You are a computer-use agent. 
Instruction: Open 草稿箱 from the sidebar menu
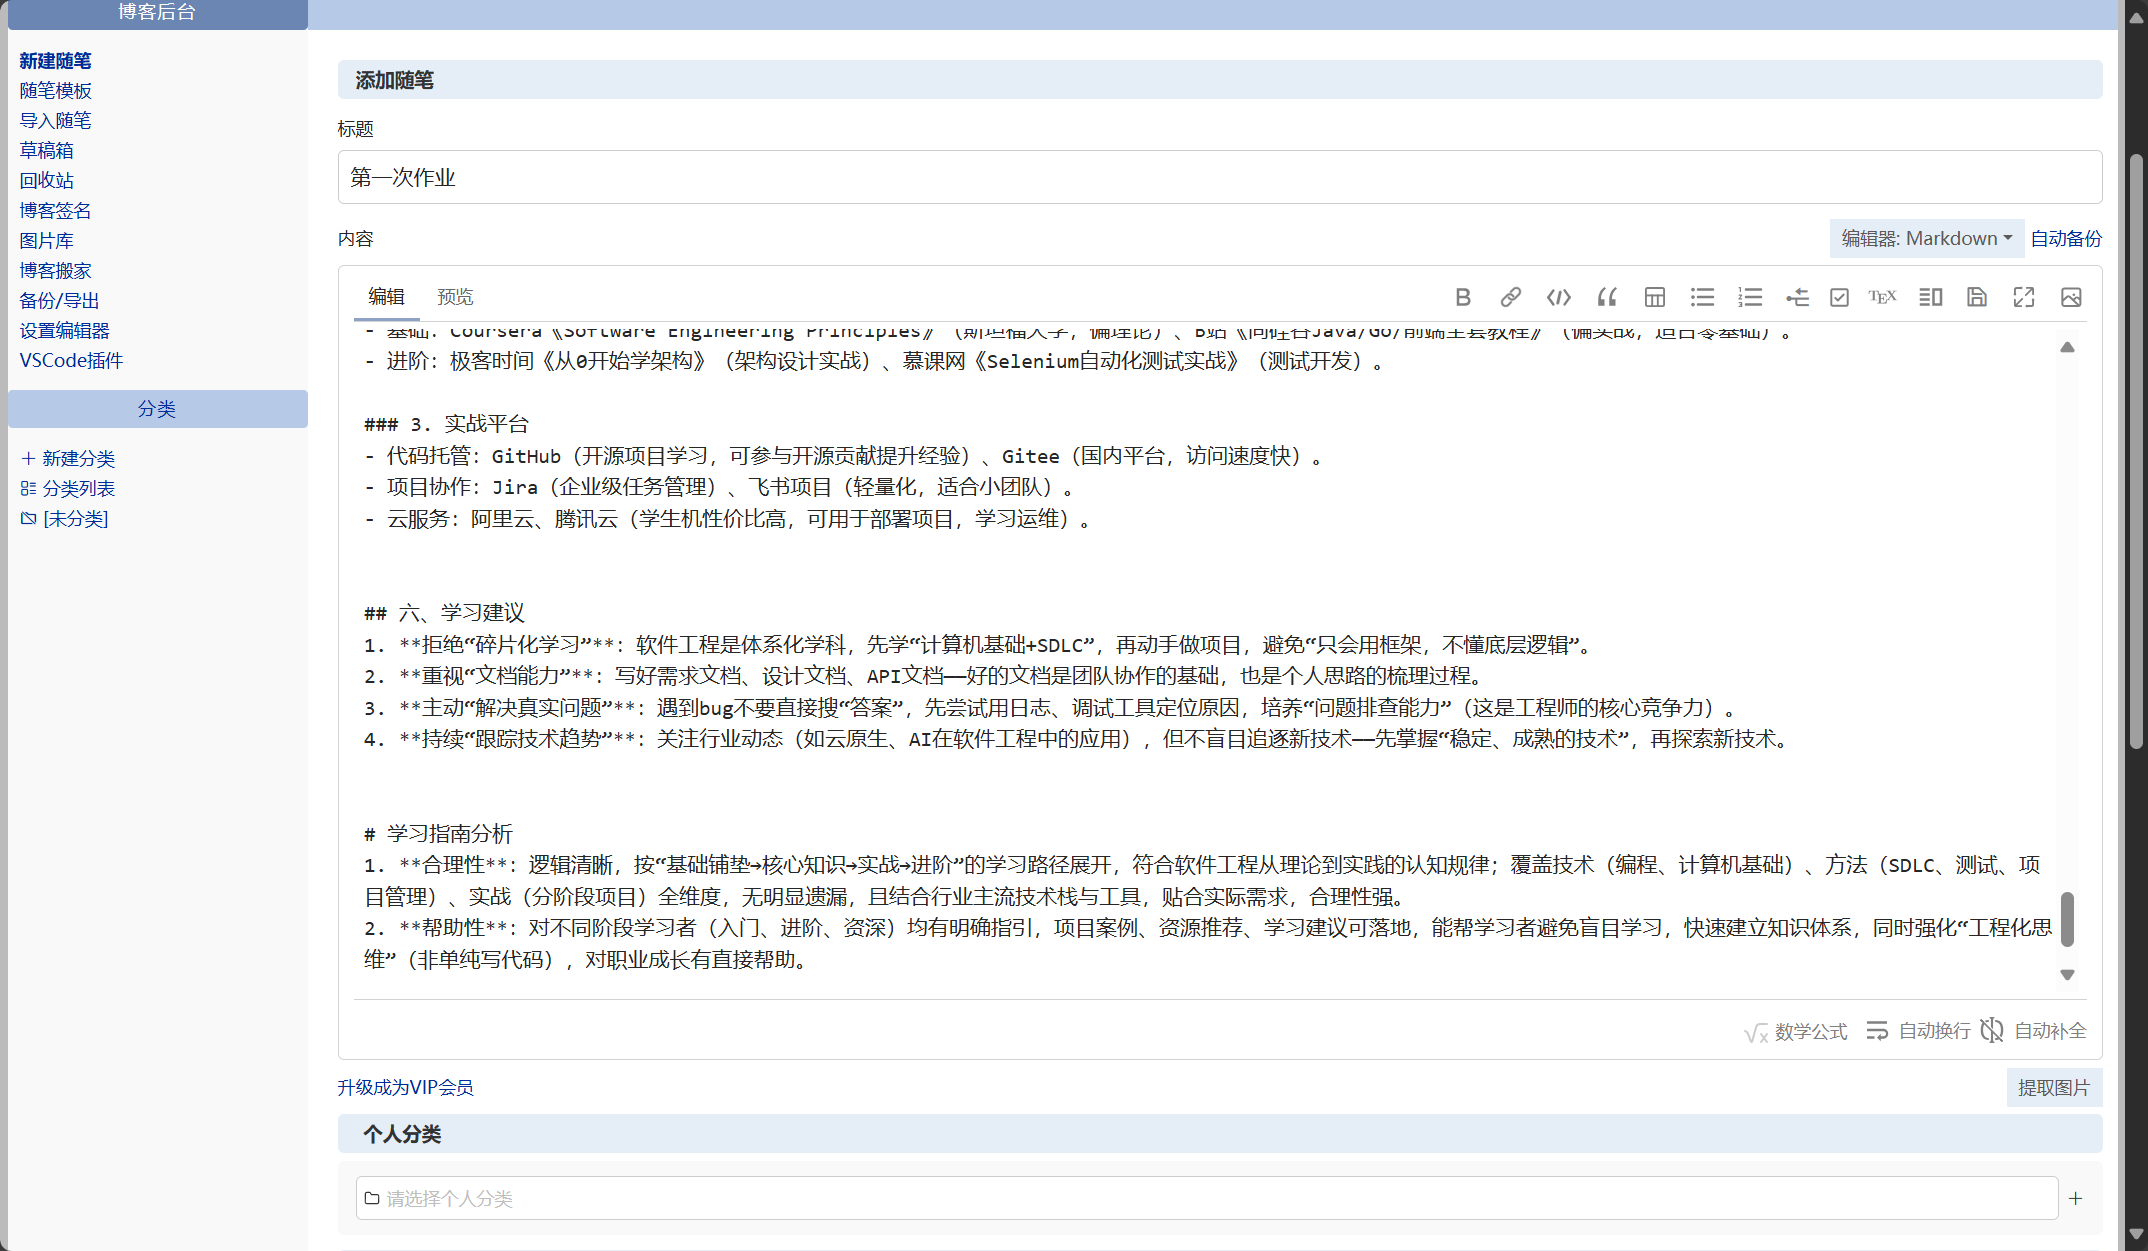click(x=46, y=150)
